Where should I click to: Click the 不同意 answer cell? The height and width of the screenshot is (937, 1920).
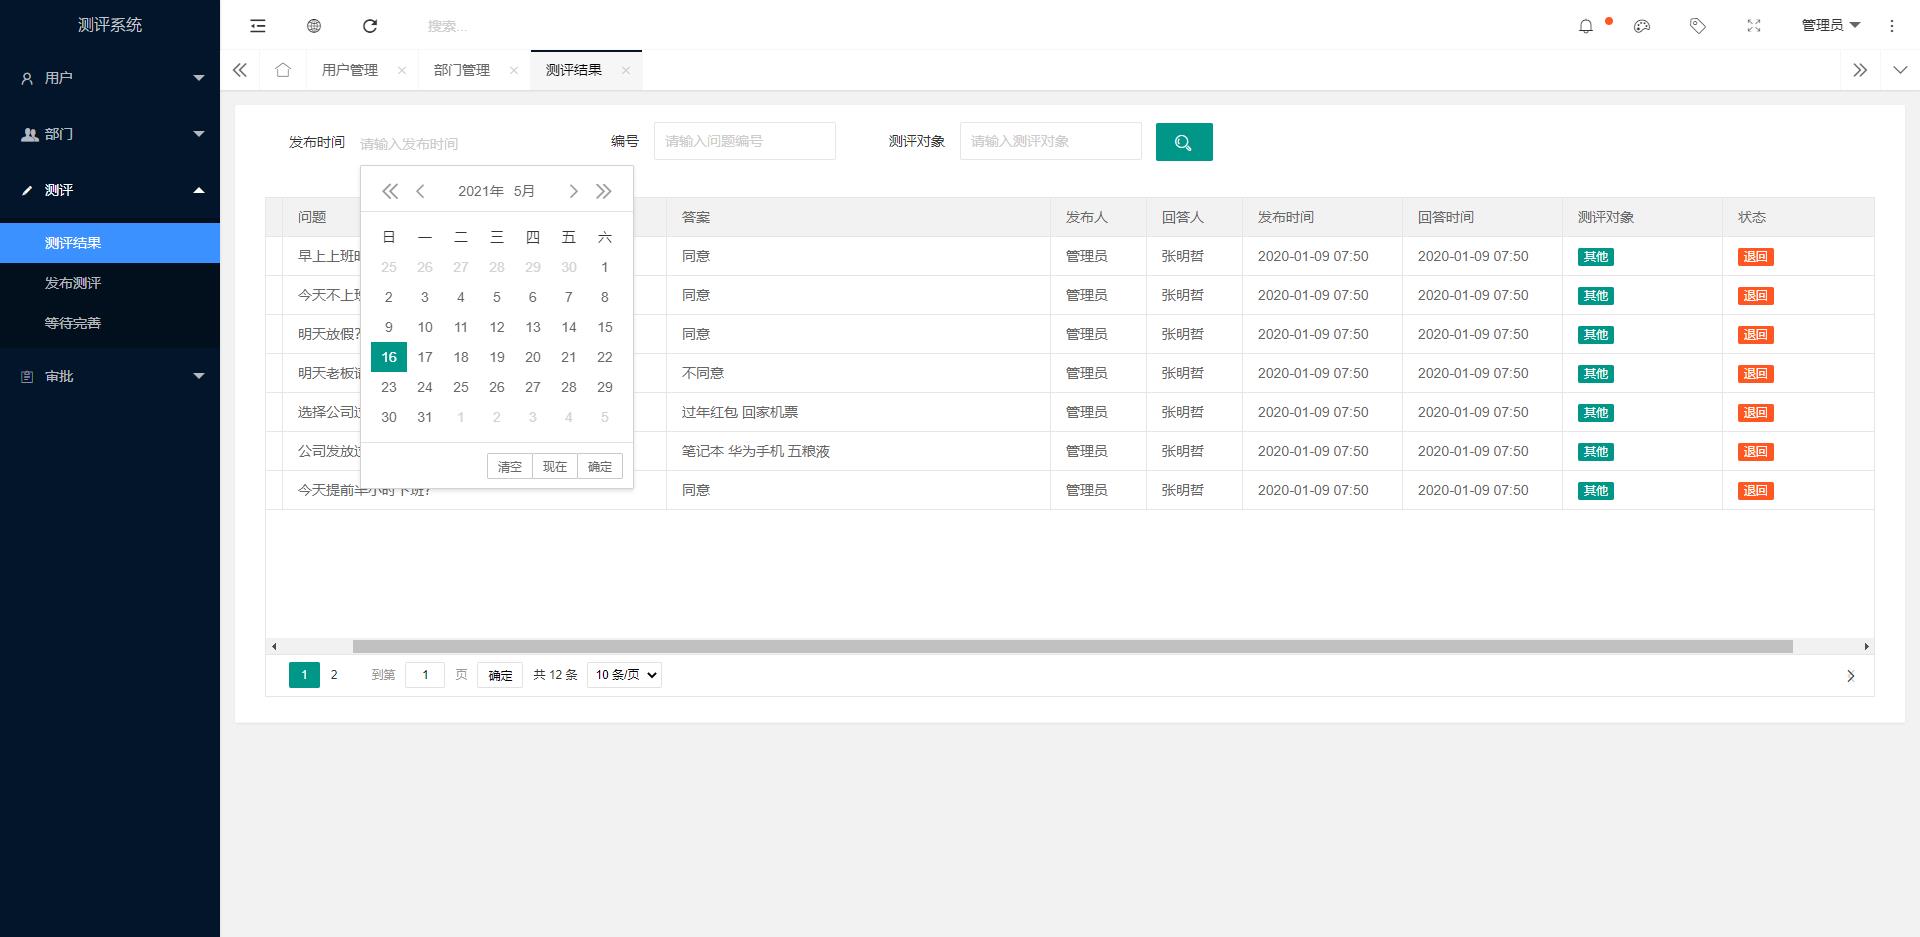pos(858,373)
